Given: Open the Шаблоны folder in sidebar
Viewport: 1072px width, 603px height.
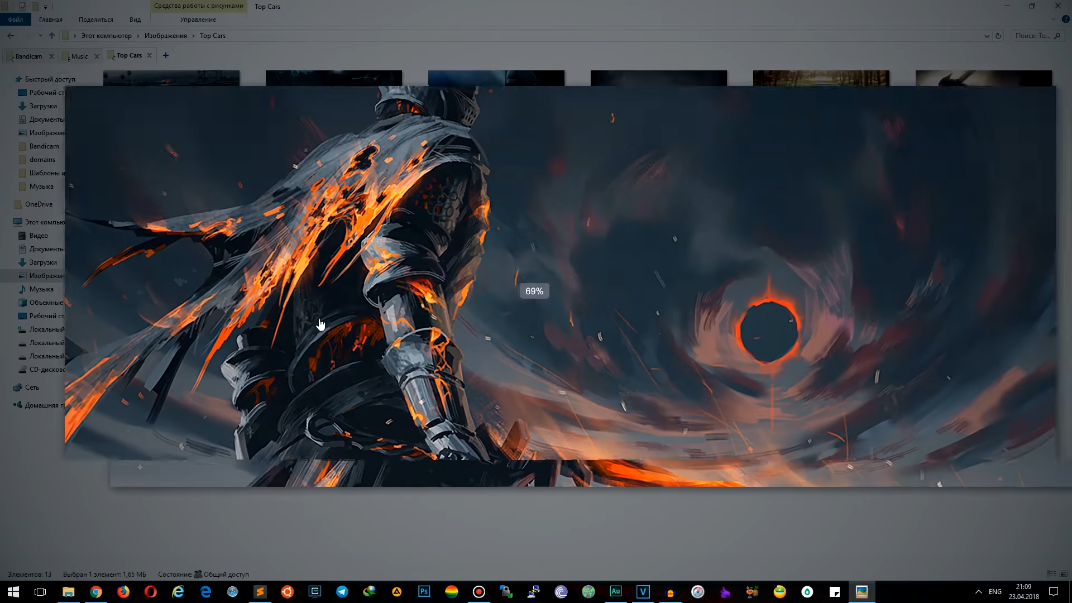Looking at the screenshot, I should click(41, 172).
